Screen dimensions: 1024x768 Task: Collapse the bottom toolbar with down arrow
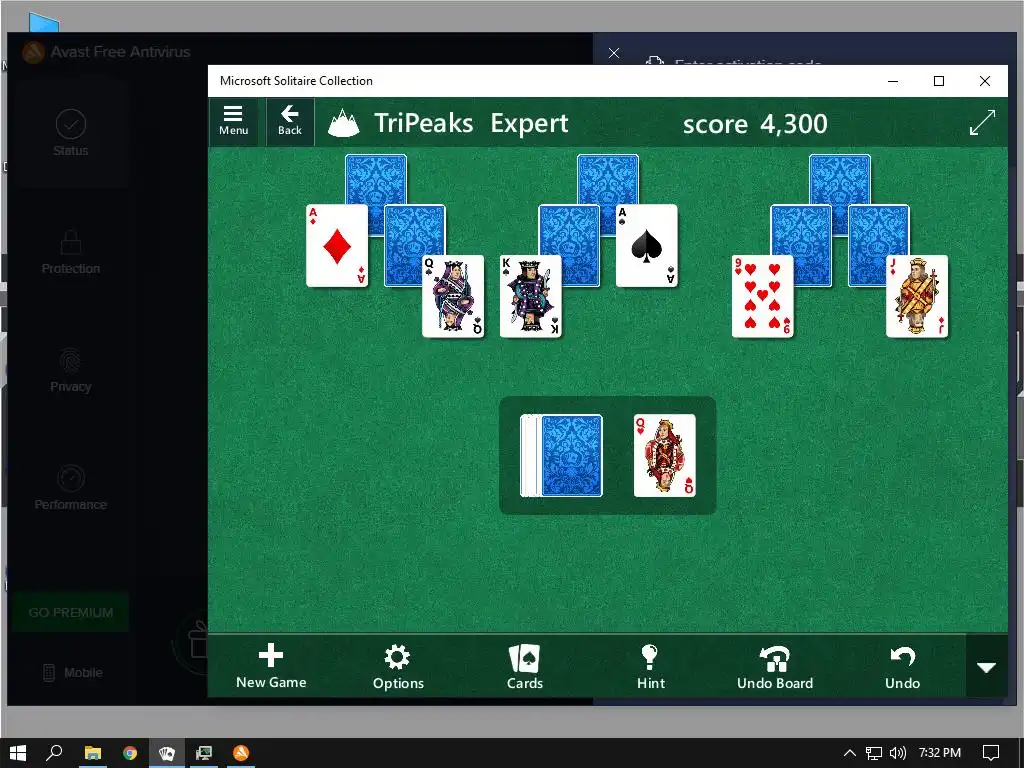(x=986, y=667)
